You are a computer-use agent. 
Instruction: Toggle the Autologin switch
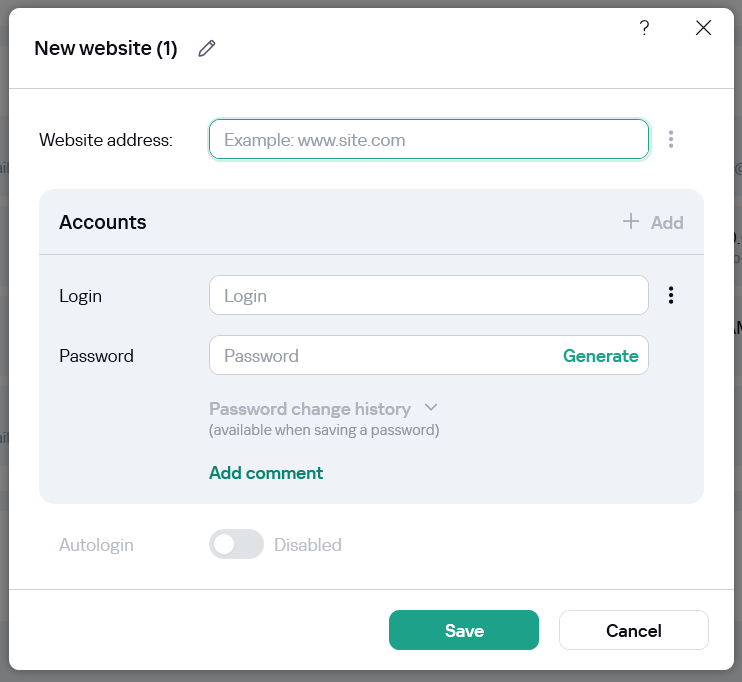pyautogui.click(x=236, y=545)
